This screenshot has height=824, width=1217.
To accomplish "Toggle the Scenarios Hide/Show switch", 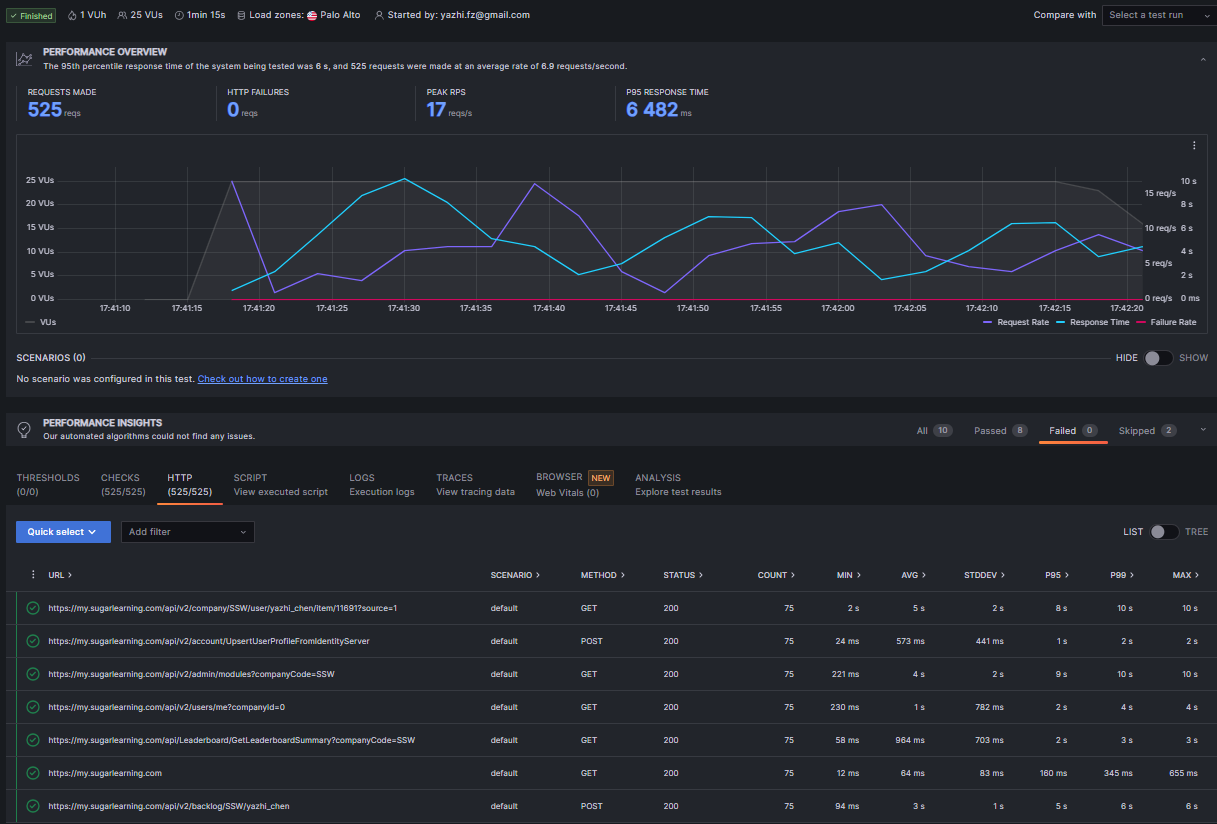I will 1159,358.
